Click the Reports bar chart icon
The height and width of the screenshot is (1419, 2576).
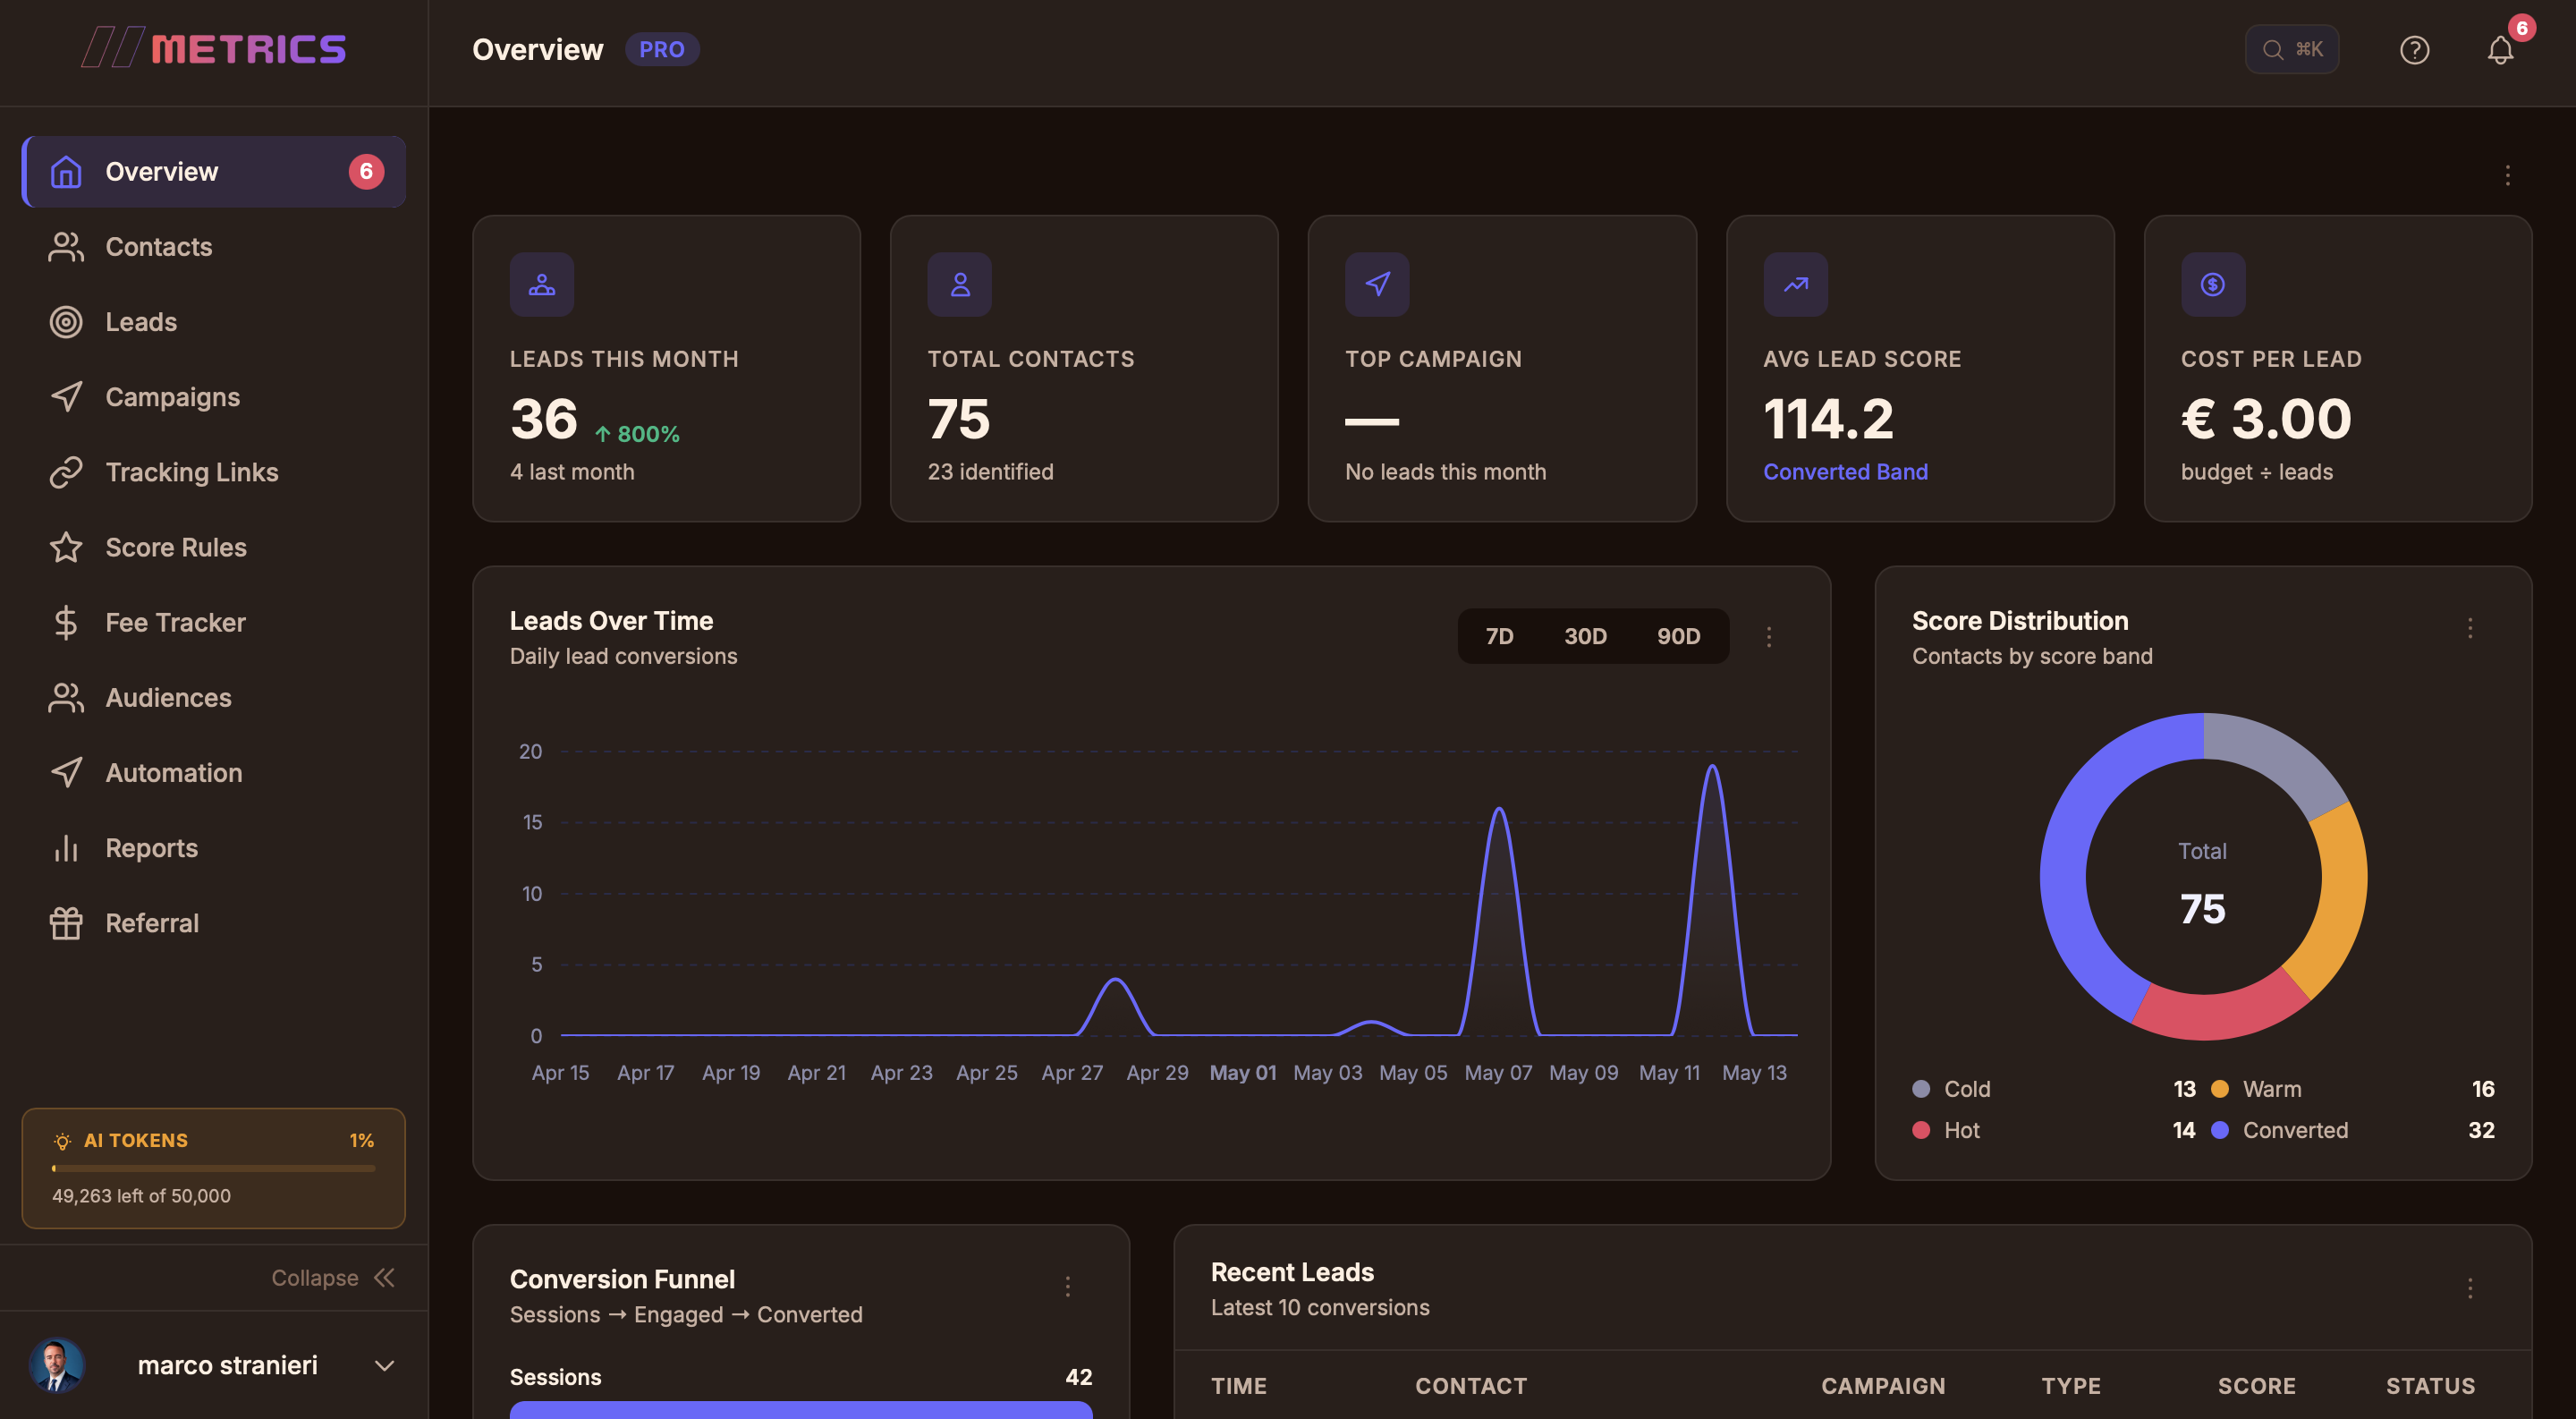pyautogui.click(x=66, y=847)
